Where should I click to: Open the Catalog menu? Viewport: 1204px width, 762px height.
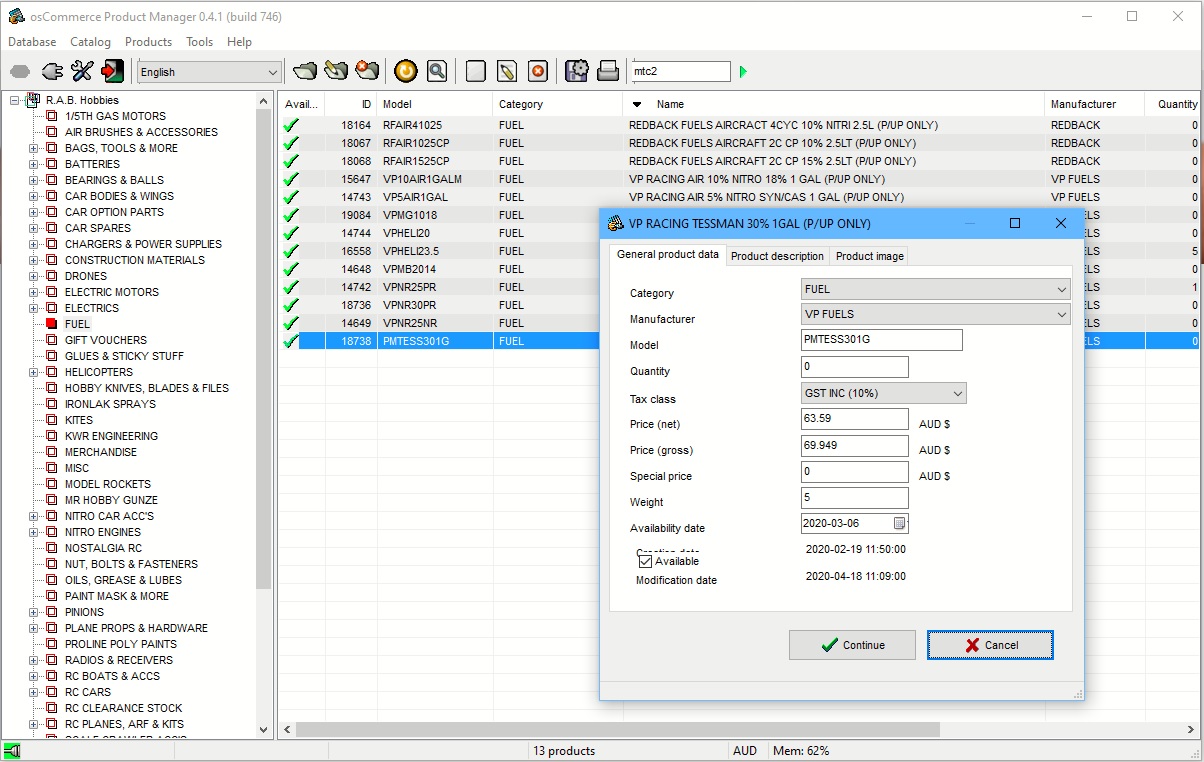click(90, 42)
